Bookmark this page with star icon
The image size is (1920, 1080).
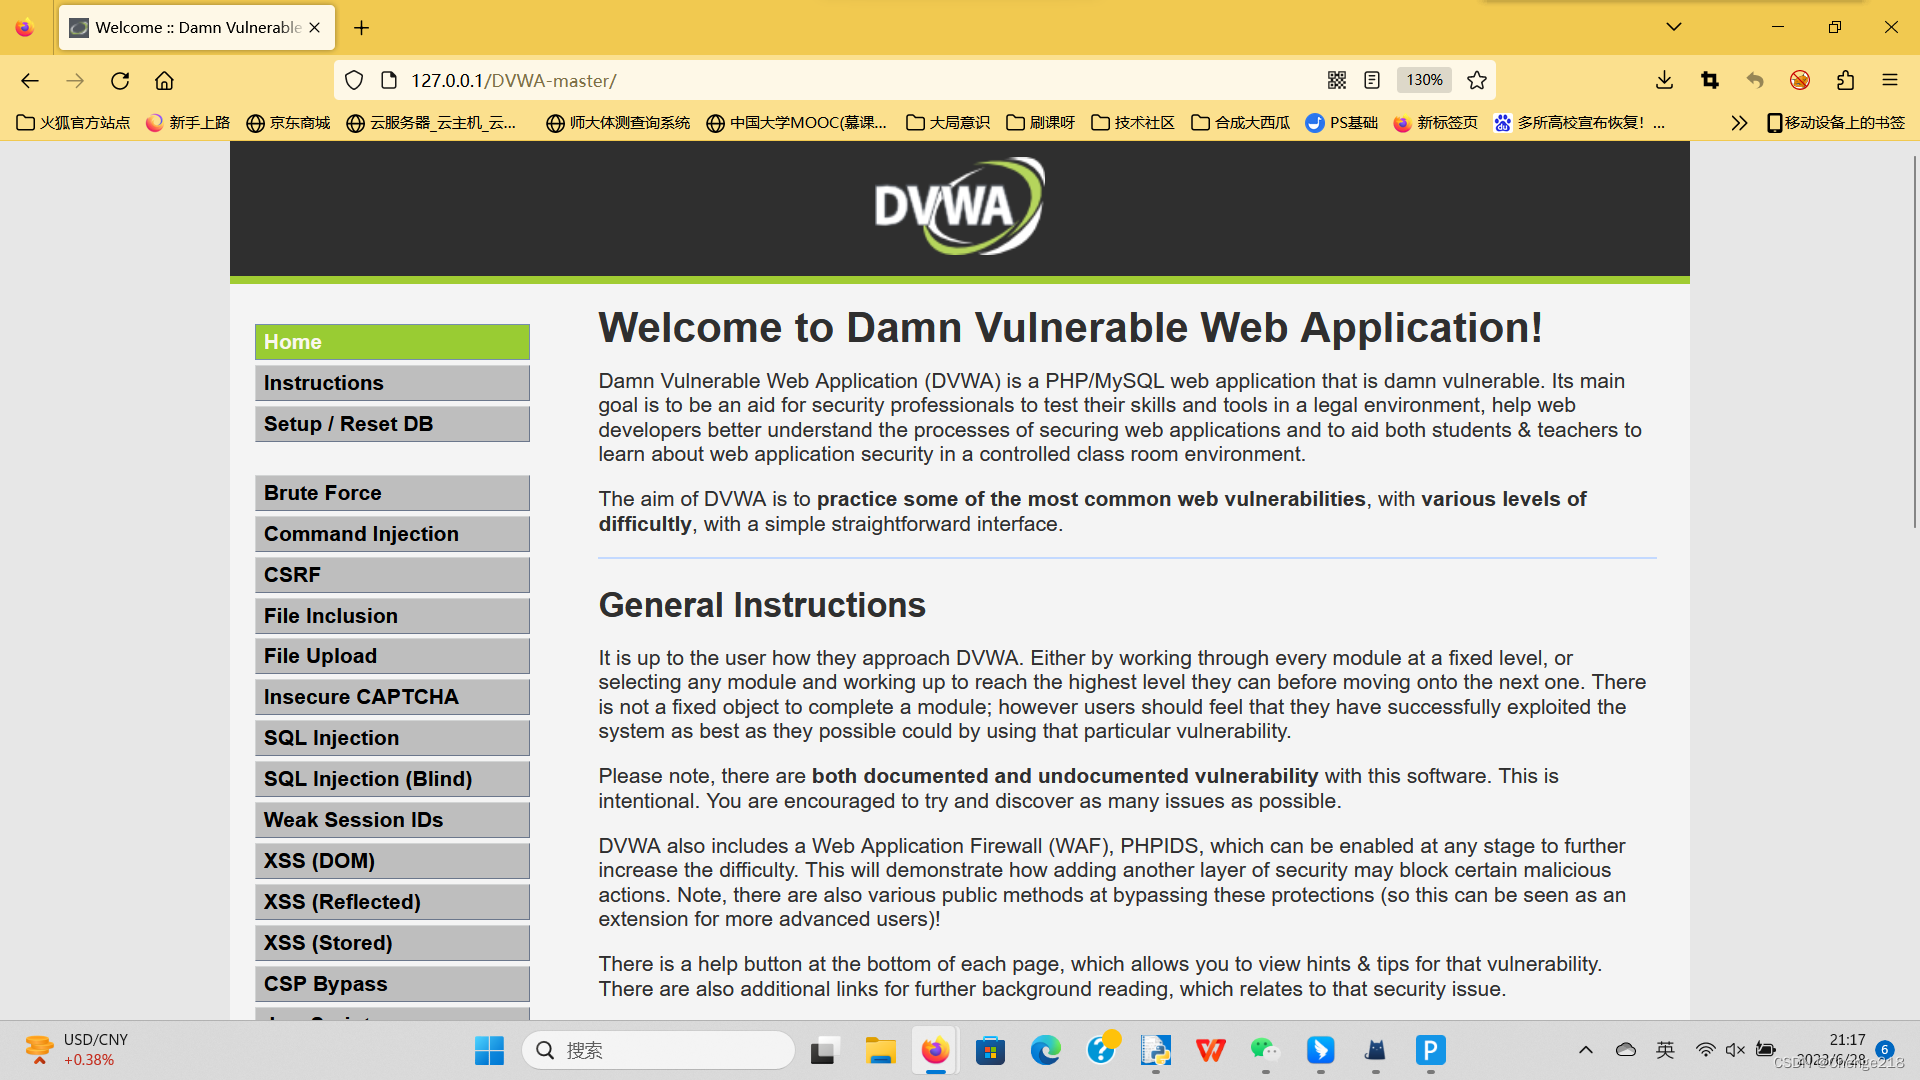tap(1477, 80)
